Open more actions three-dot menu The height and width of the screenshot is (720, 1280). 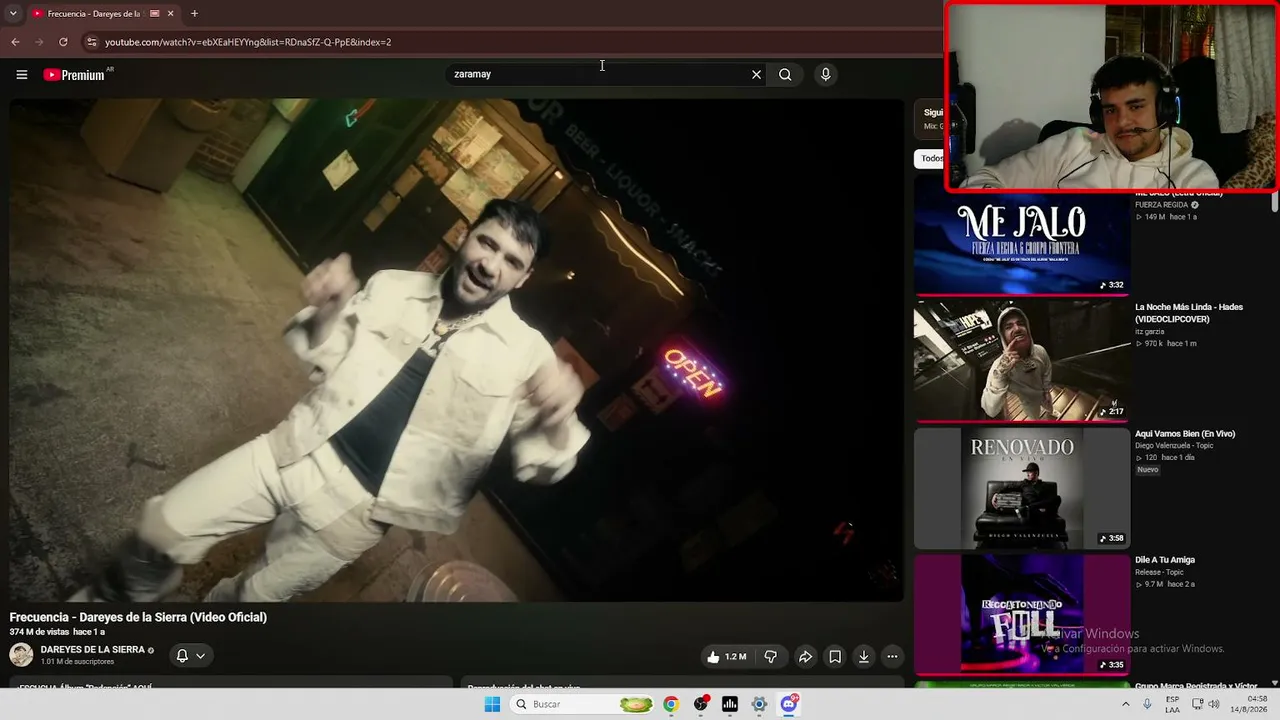pos(892,657)
